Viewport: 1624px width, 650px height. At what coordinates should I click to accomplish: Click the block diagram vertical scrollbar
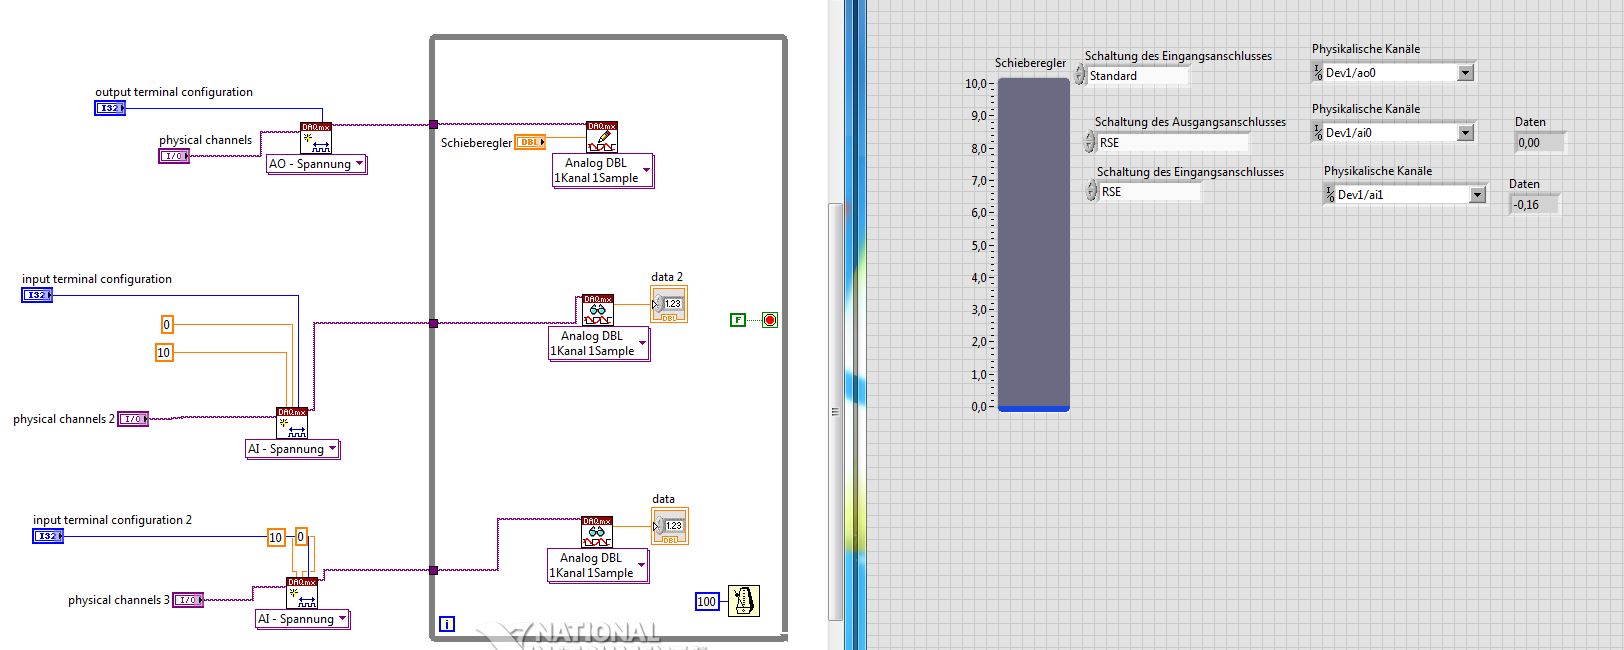[835, 411]
